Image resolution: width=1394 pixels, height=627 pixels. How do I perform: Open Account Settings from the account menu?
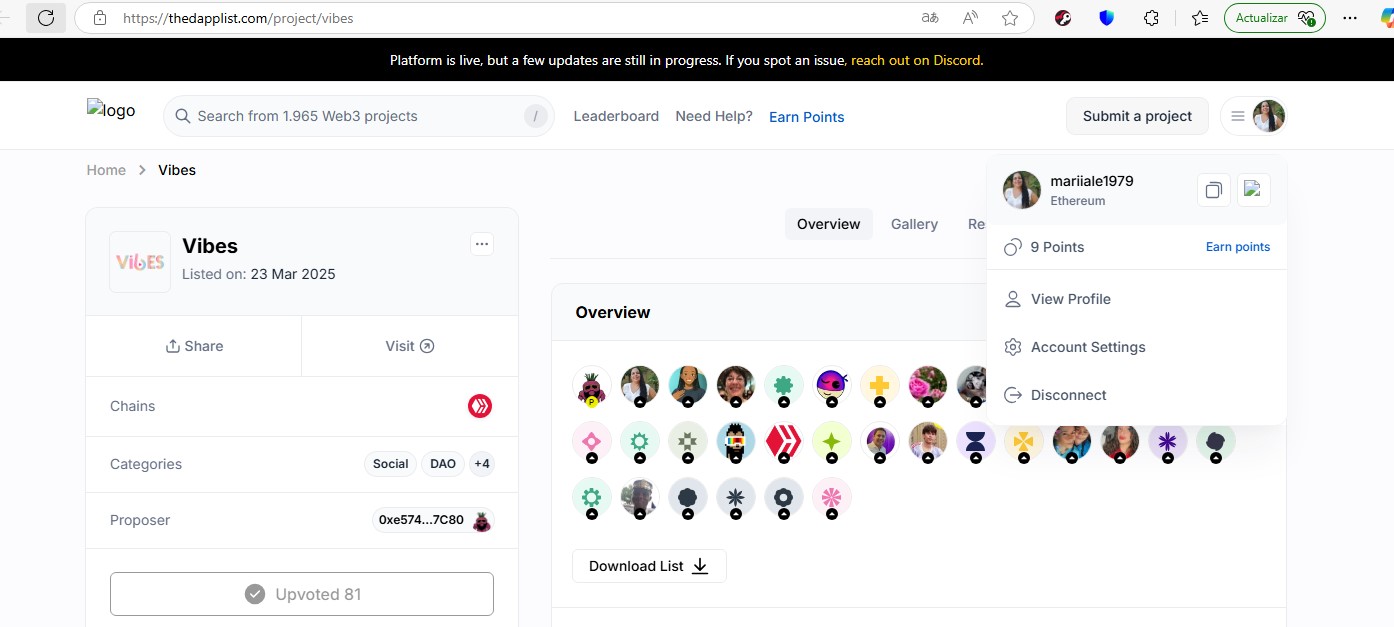click(1088, 347)
